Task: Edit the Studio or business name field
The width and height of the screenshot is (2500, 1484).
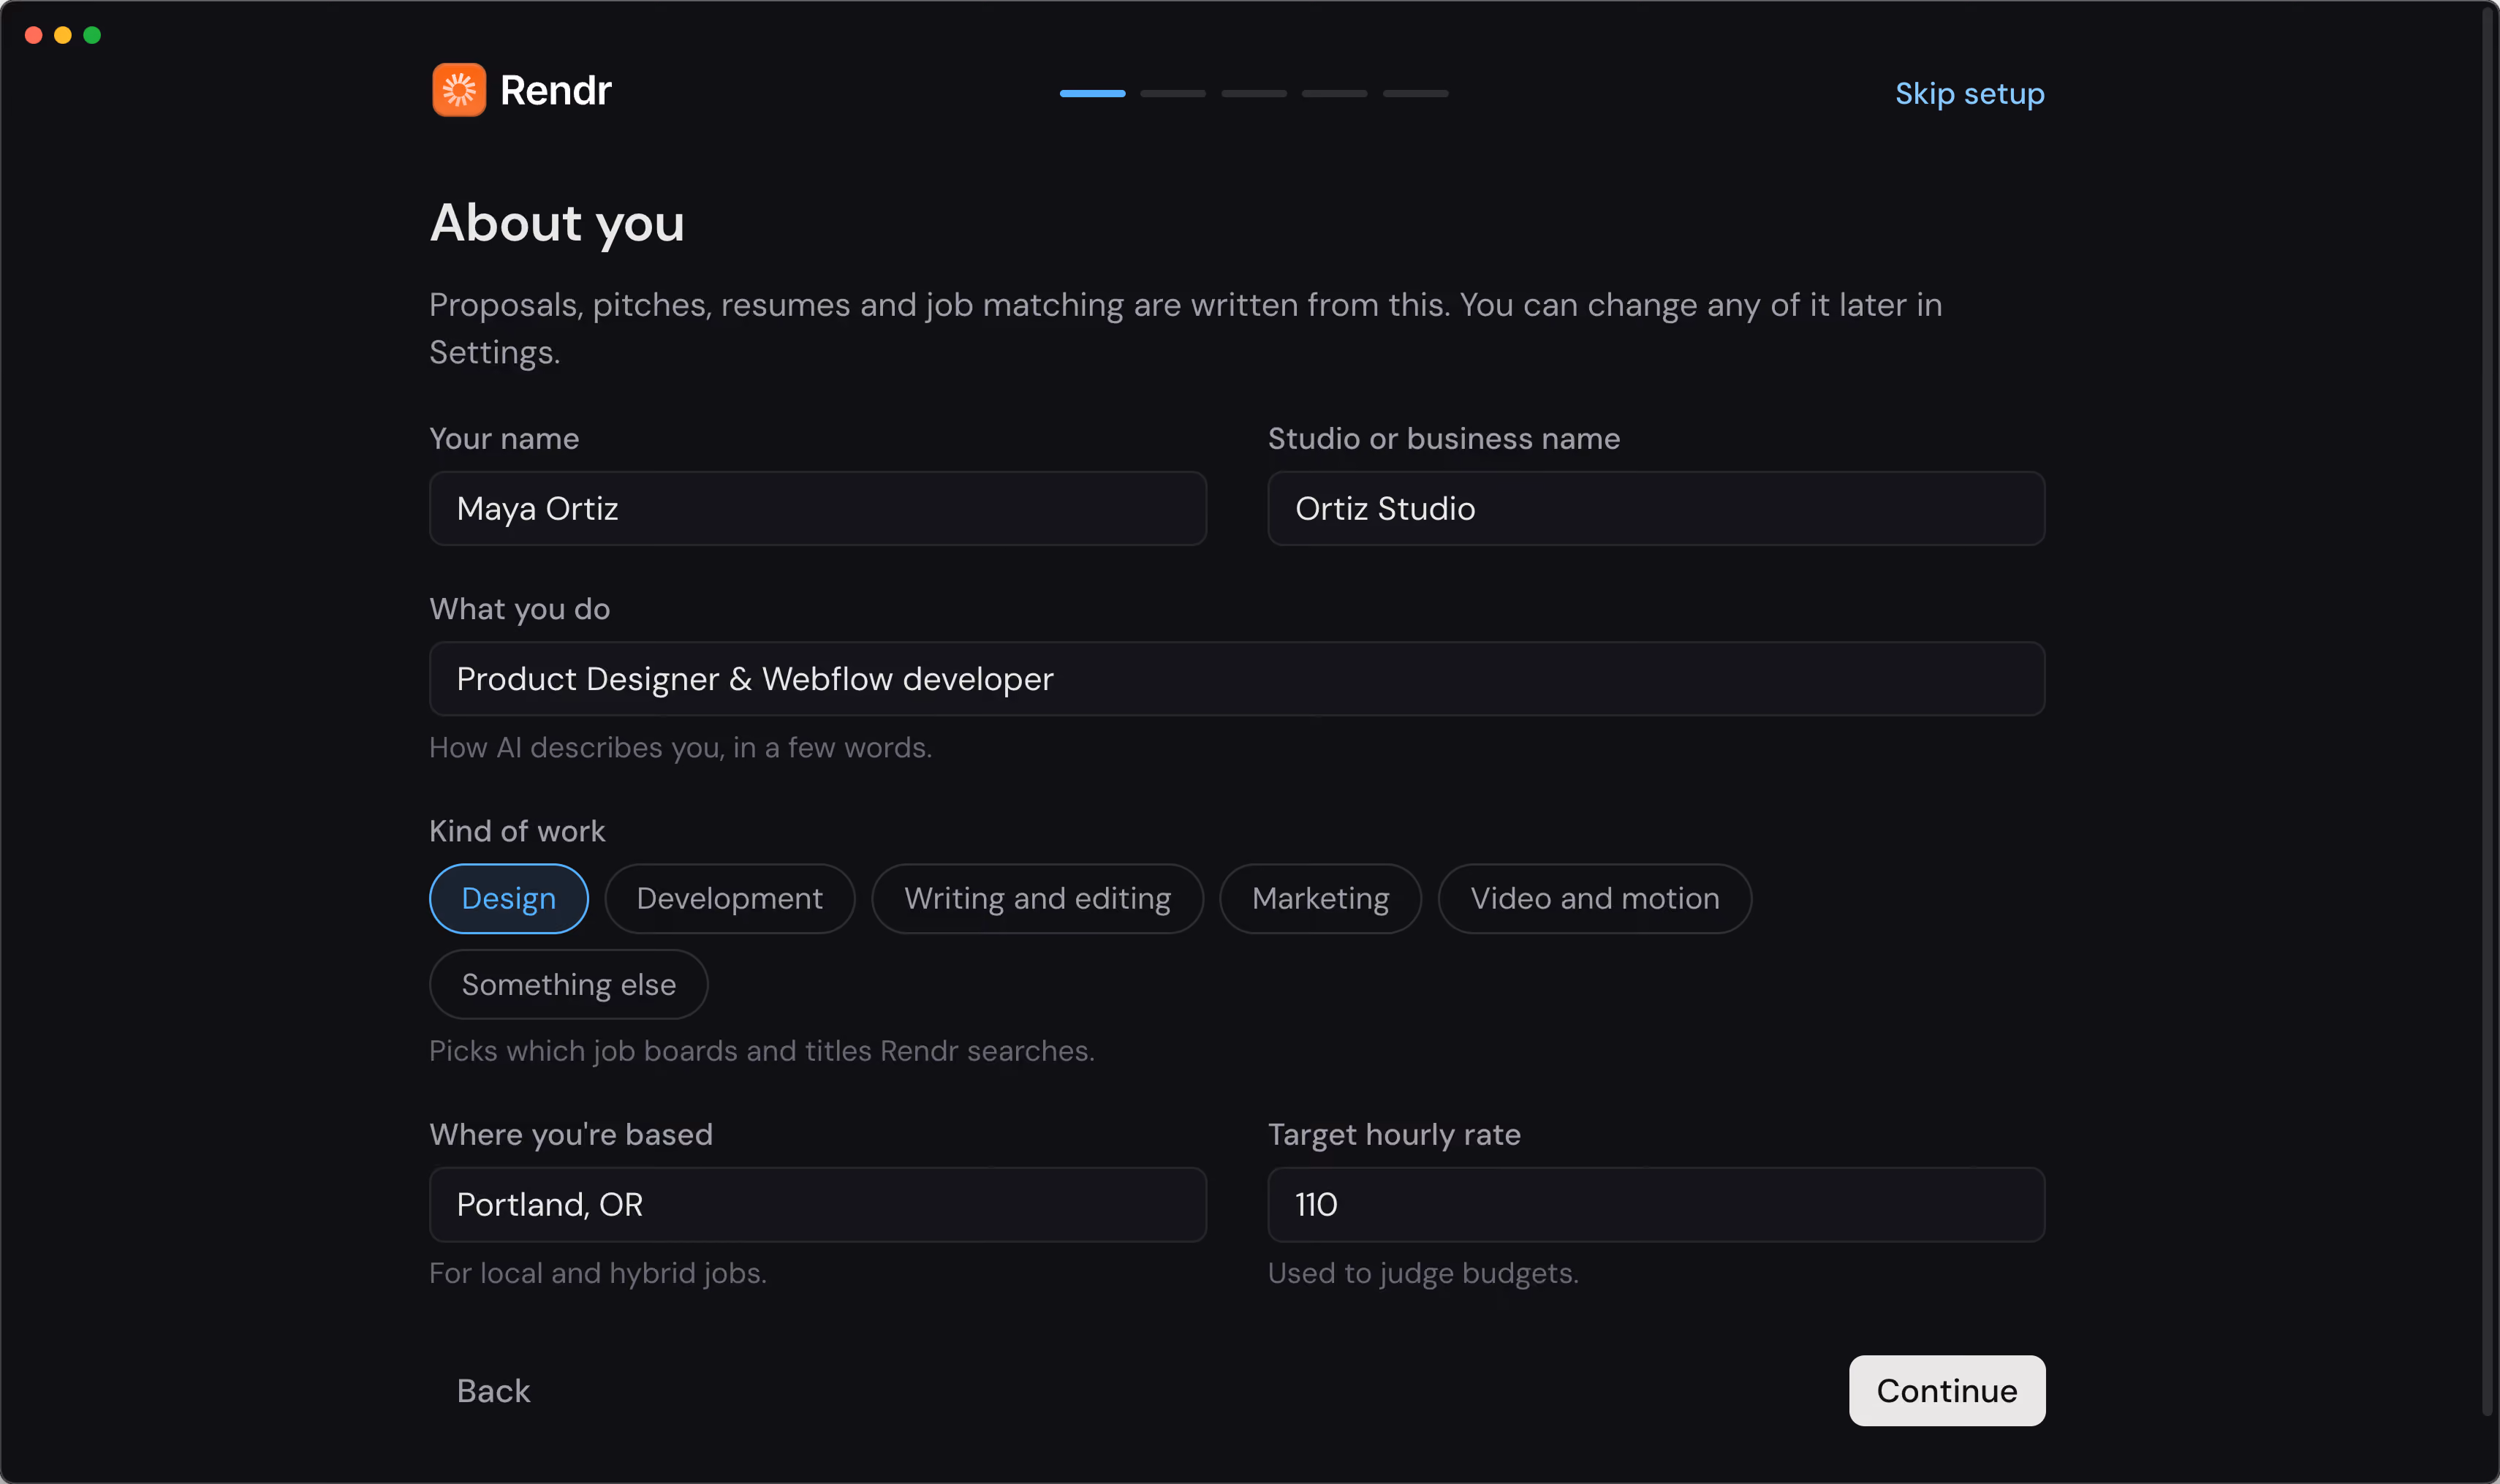Action: [1656, 508]
